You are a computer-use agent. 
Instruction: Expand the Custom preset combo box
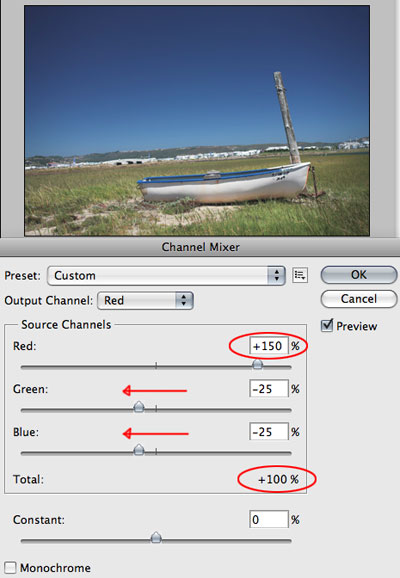pos(166,275)
